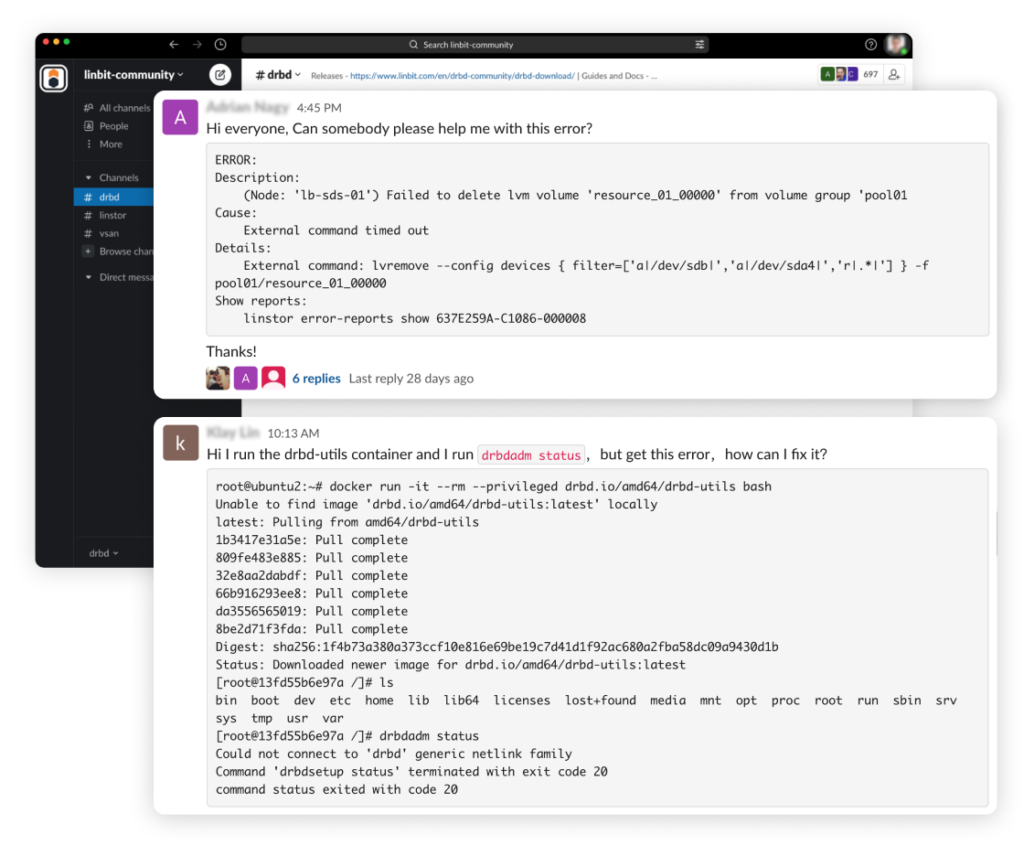Click 'Could not connect to drbd' error line

point(394,754)
